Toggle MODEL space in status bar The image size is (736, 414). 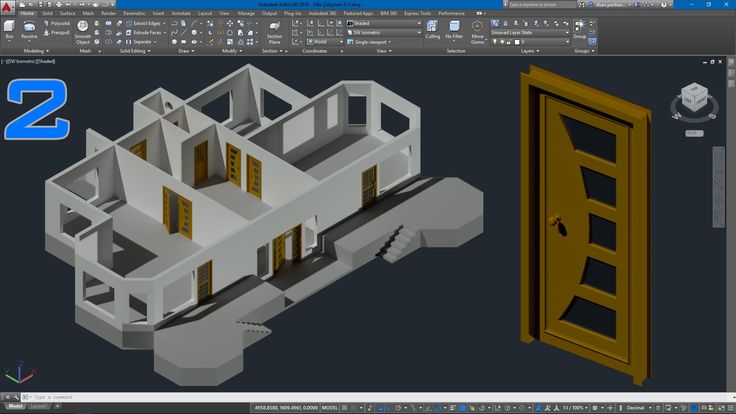point(330,408)
